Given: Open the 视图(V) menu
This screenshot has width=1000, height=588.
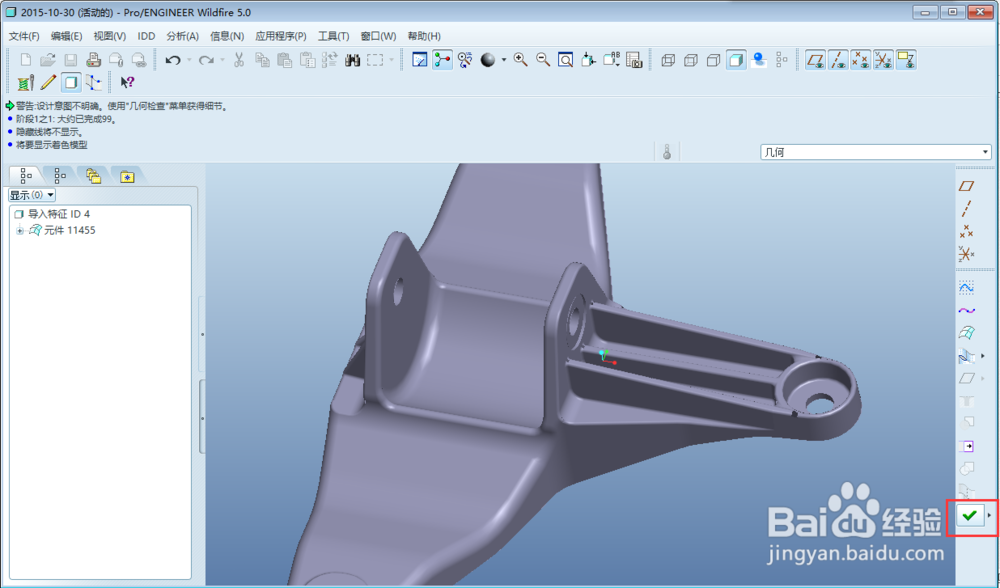Looking at the screenshot, I should pyautogui.click(x=109, y=36).
